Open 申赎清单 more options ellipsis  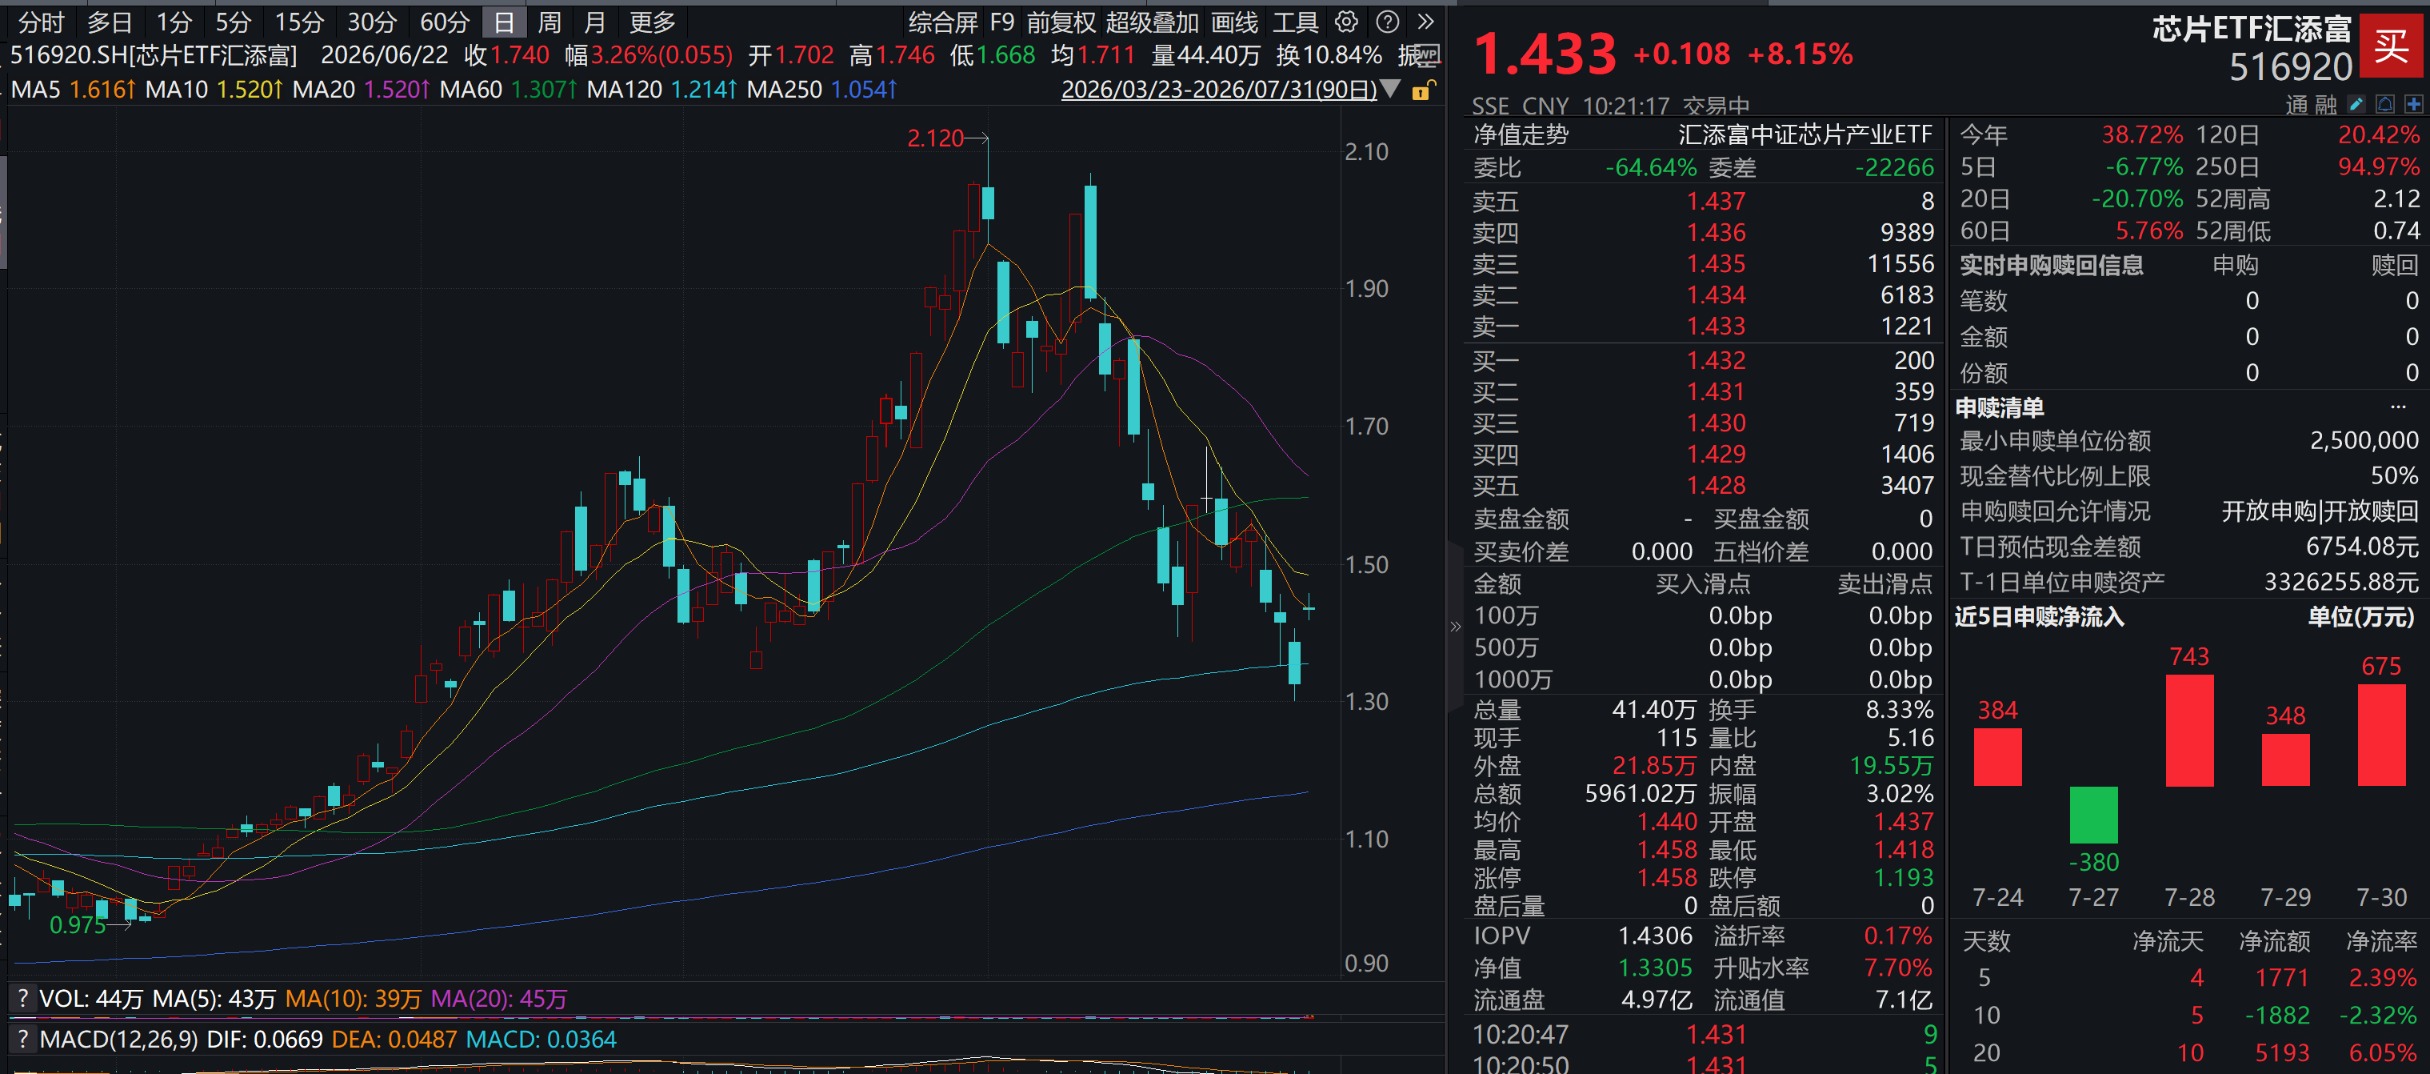(x=2398, y=407)
